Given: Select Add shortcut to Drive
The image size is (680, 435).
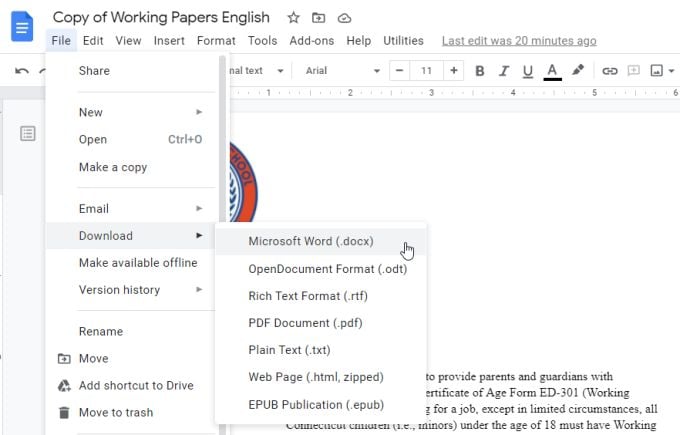Looking at the screenshot, I should 132,385.
